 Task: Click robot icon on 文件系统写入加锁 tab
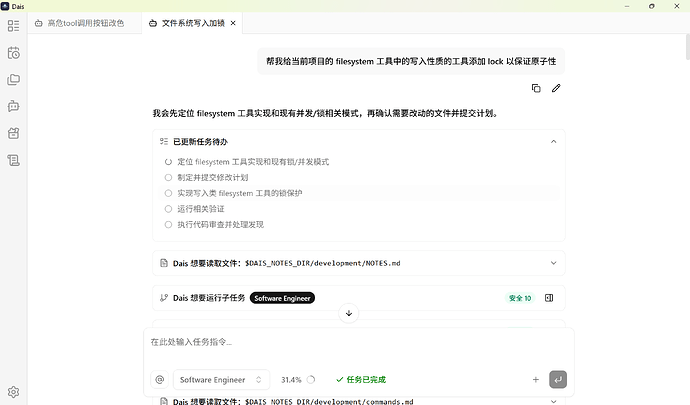pos(153,23)
